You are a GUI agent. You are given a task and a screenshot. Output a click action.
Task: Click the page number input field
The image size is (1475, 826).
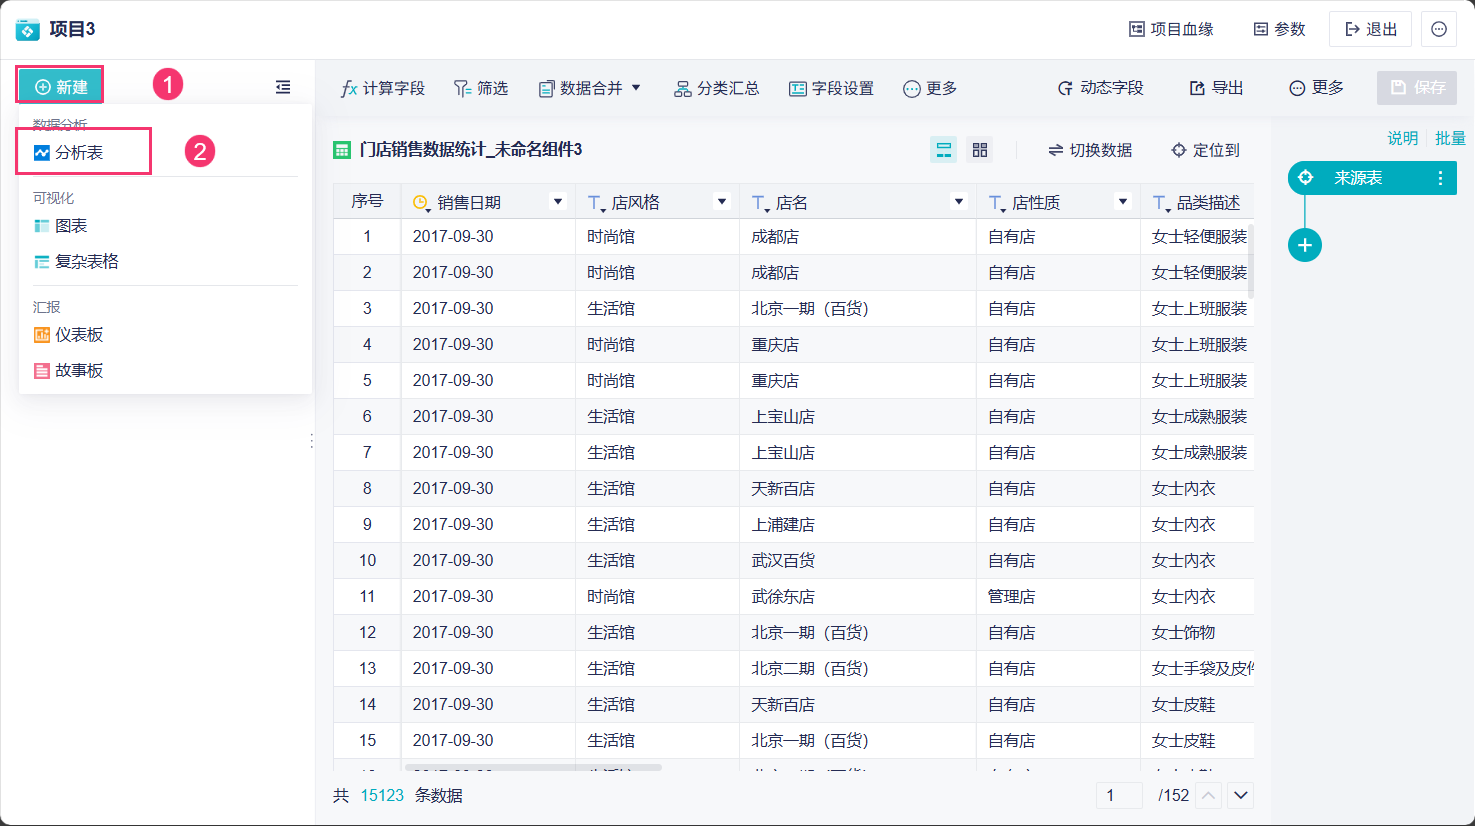(x=1119, y=795)
